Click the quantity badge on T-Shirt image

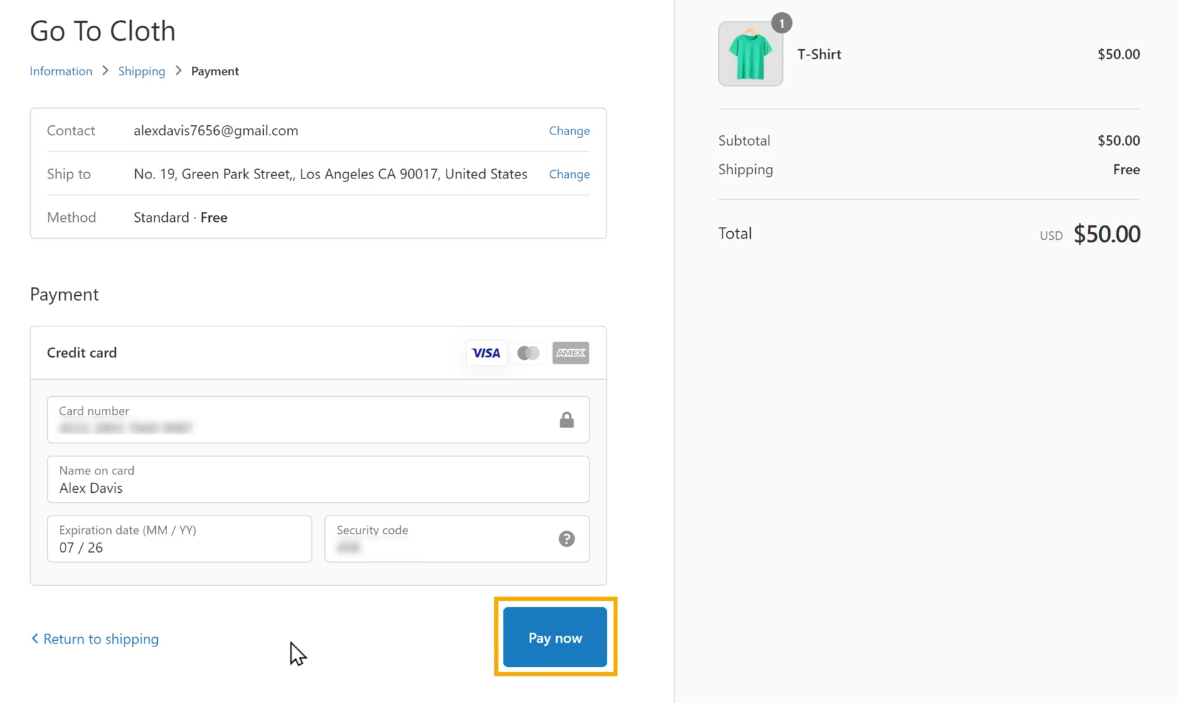click(x=781, y=23)
